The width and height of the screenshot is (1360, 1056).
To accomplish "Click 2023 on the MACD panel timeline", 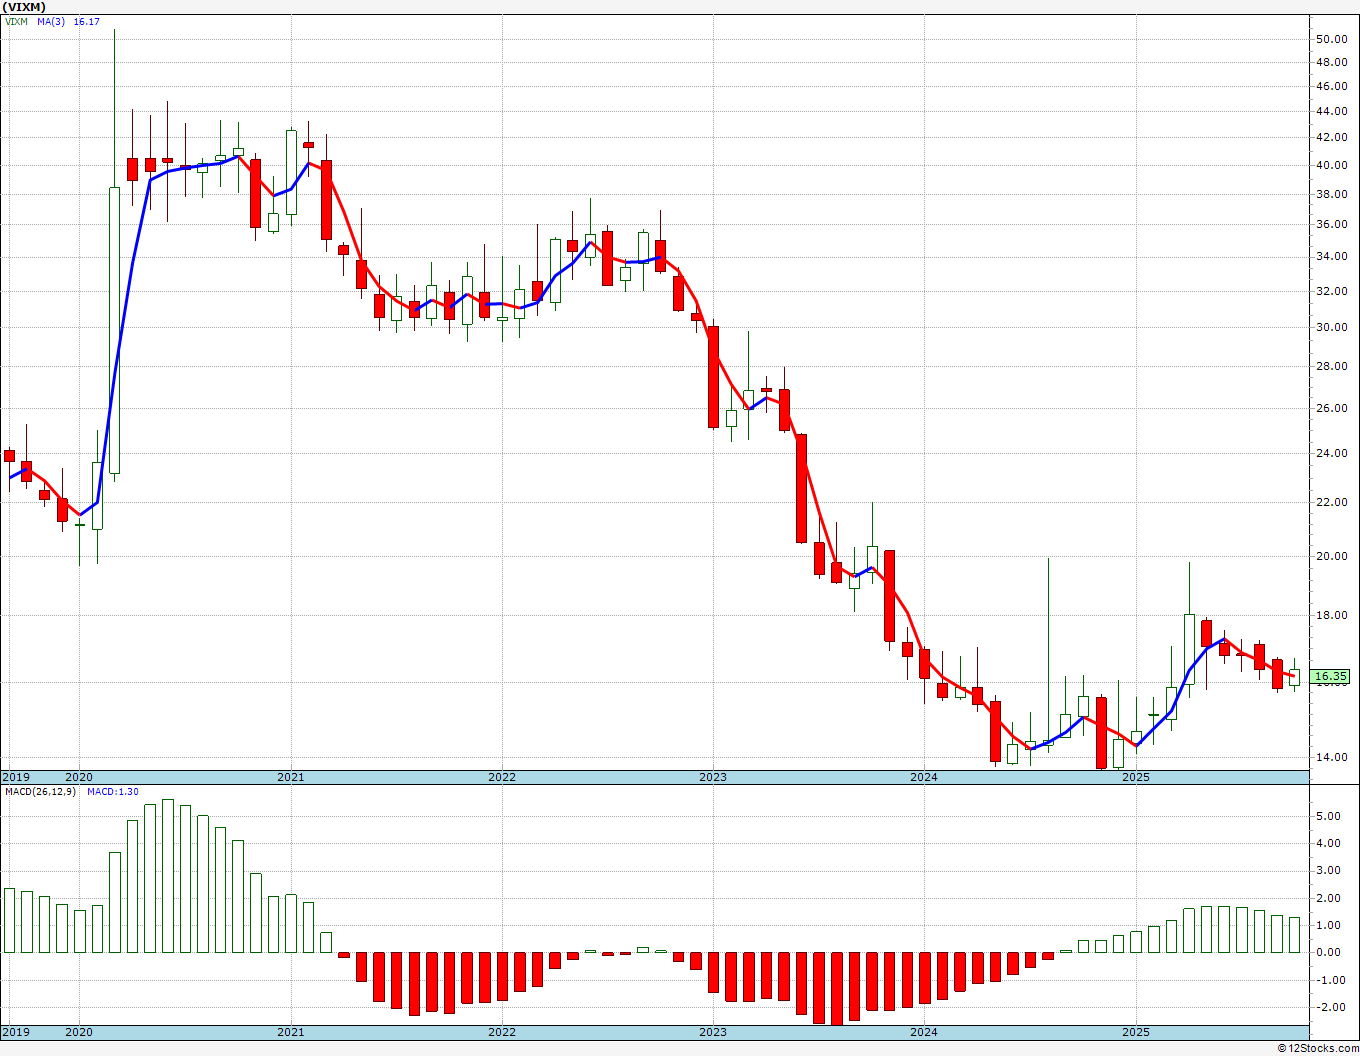I will point(713,1032).
